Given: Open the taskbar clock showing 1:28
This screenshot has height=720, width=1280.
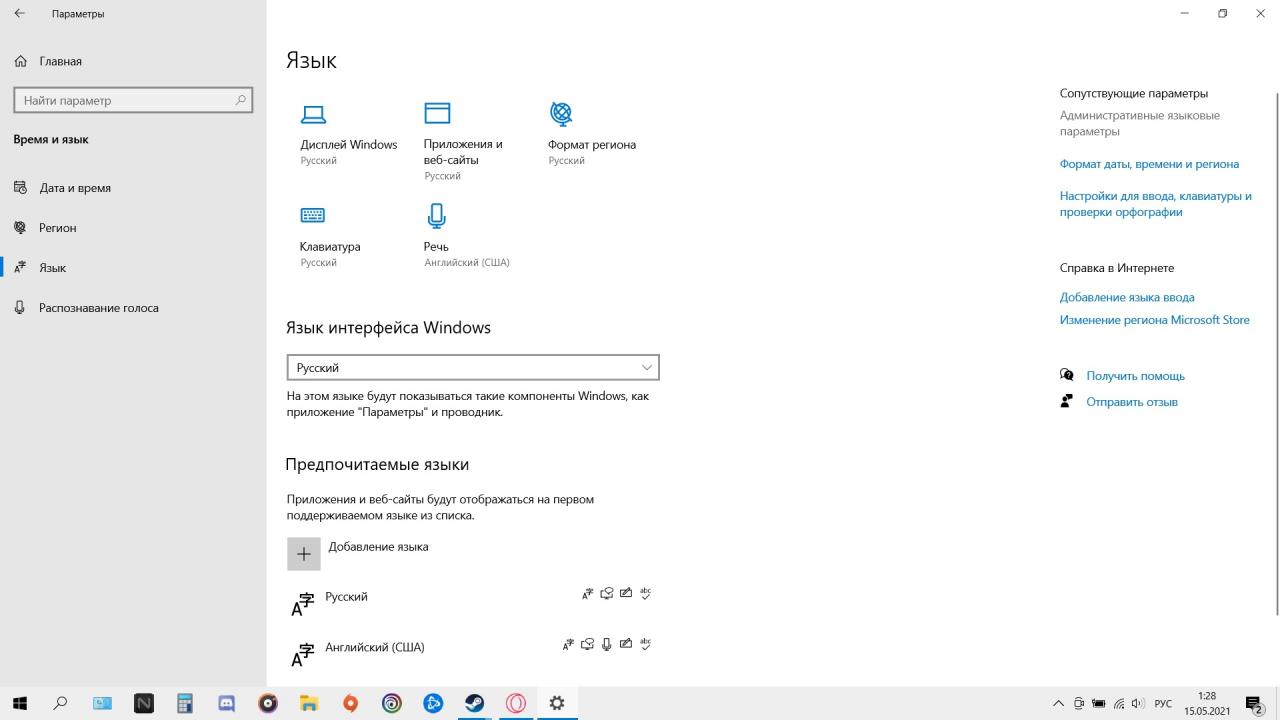Looking at the screenshot, I should pos(1207,704).
